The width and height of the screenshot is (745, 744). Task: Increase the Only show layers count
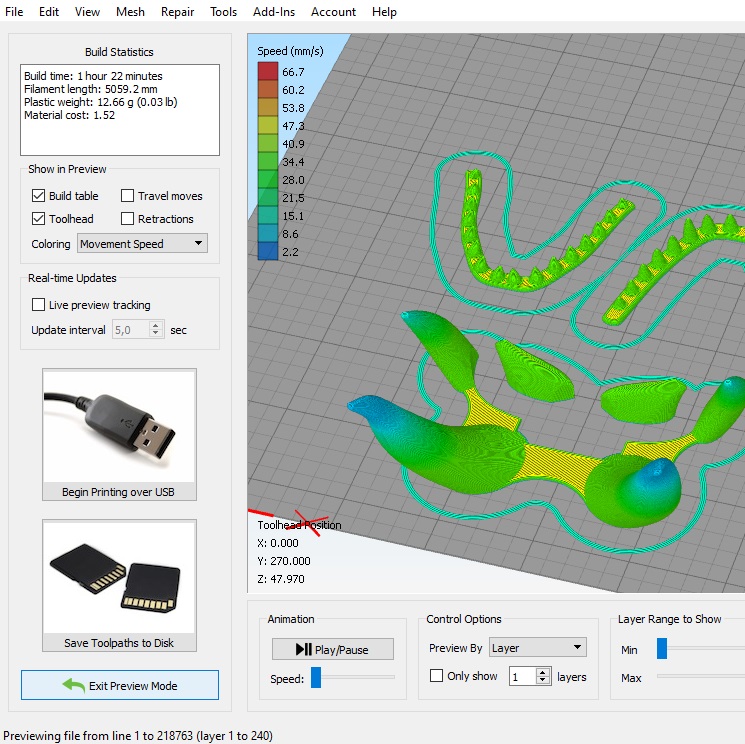pos(543,672)
